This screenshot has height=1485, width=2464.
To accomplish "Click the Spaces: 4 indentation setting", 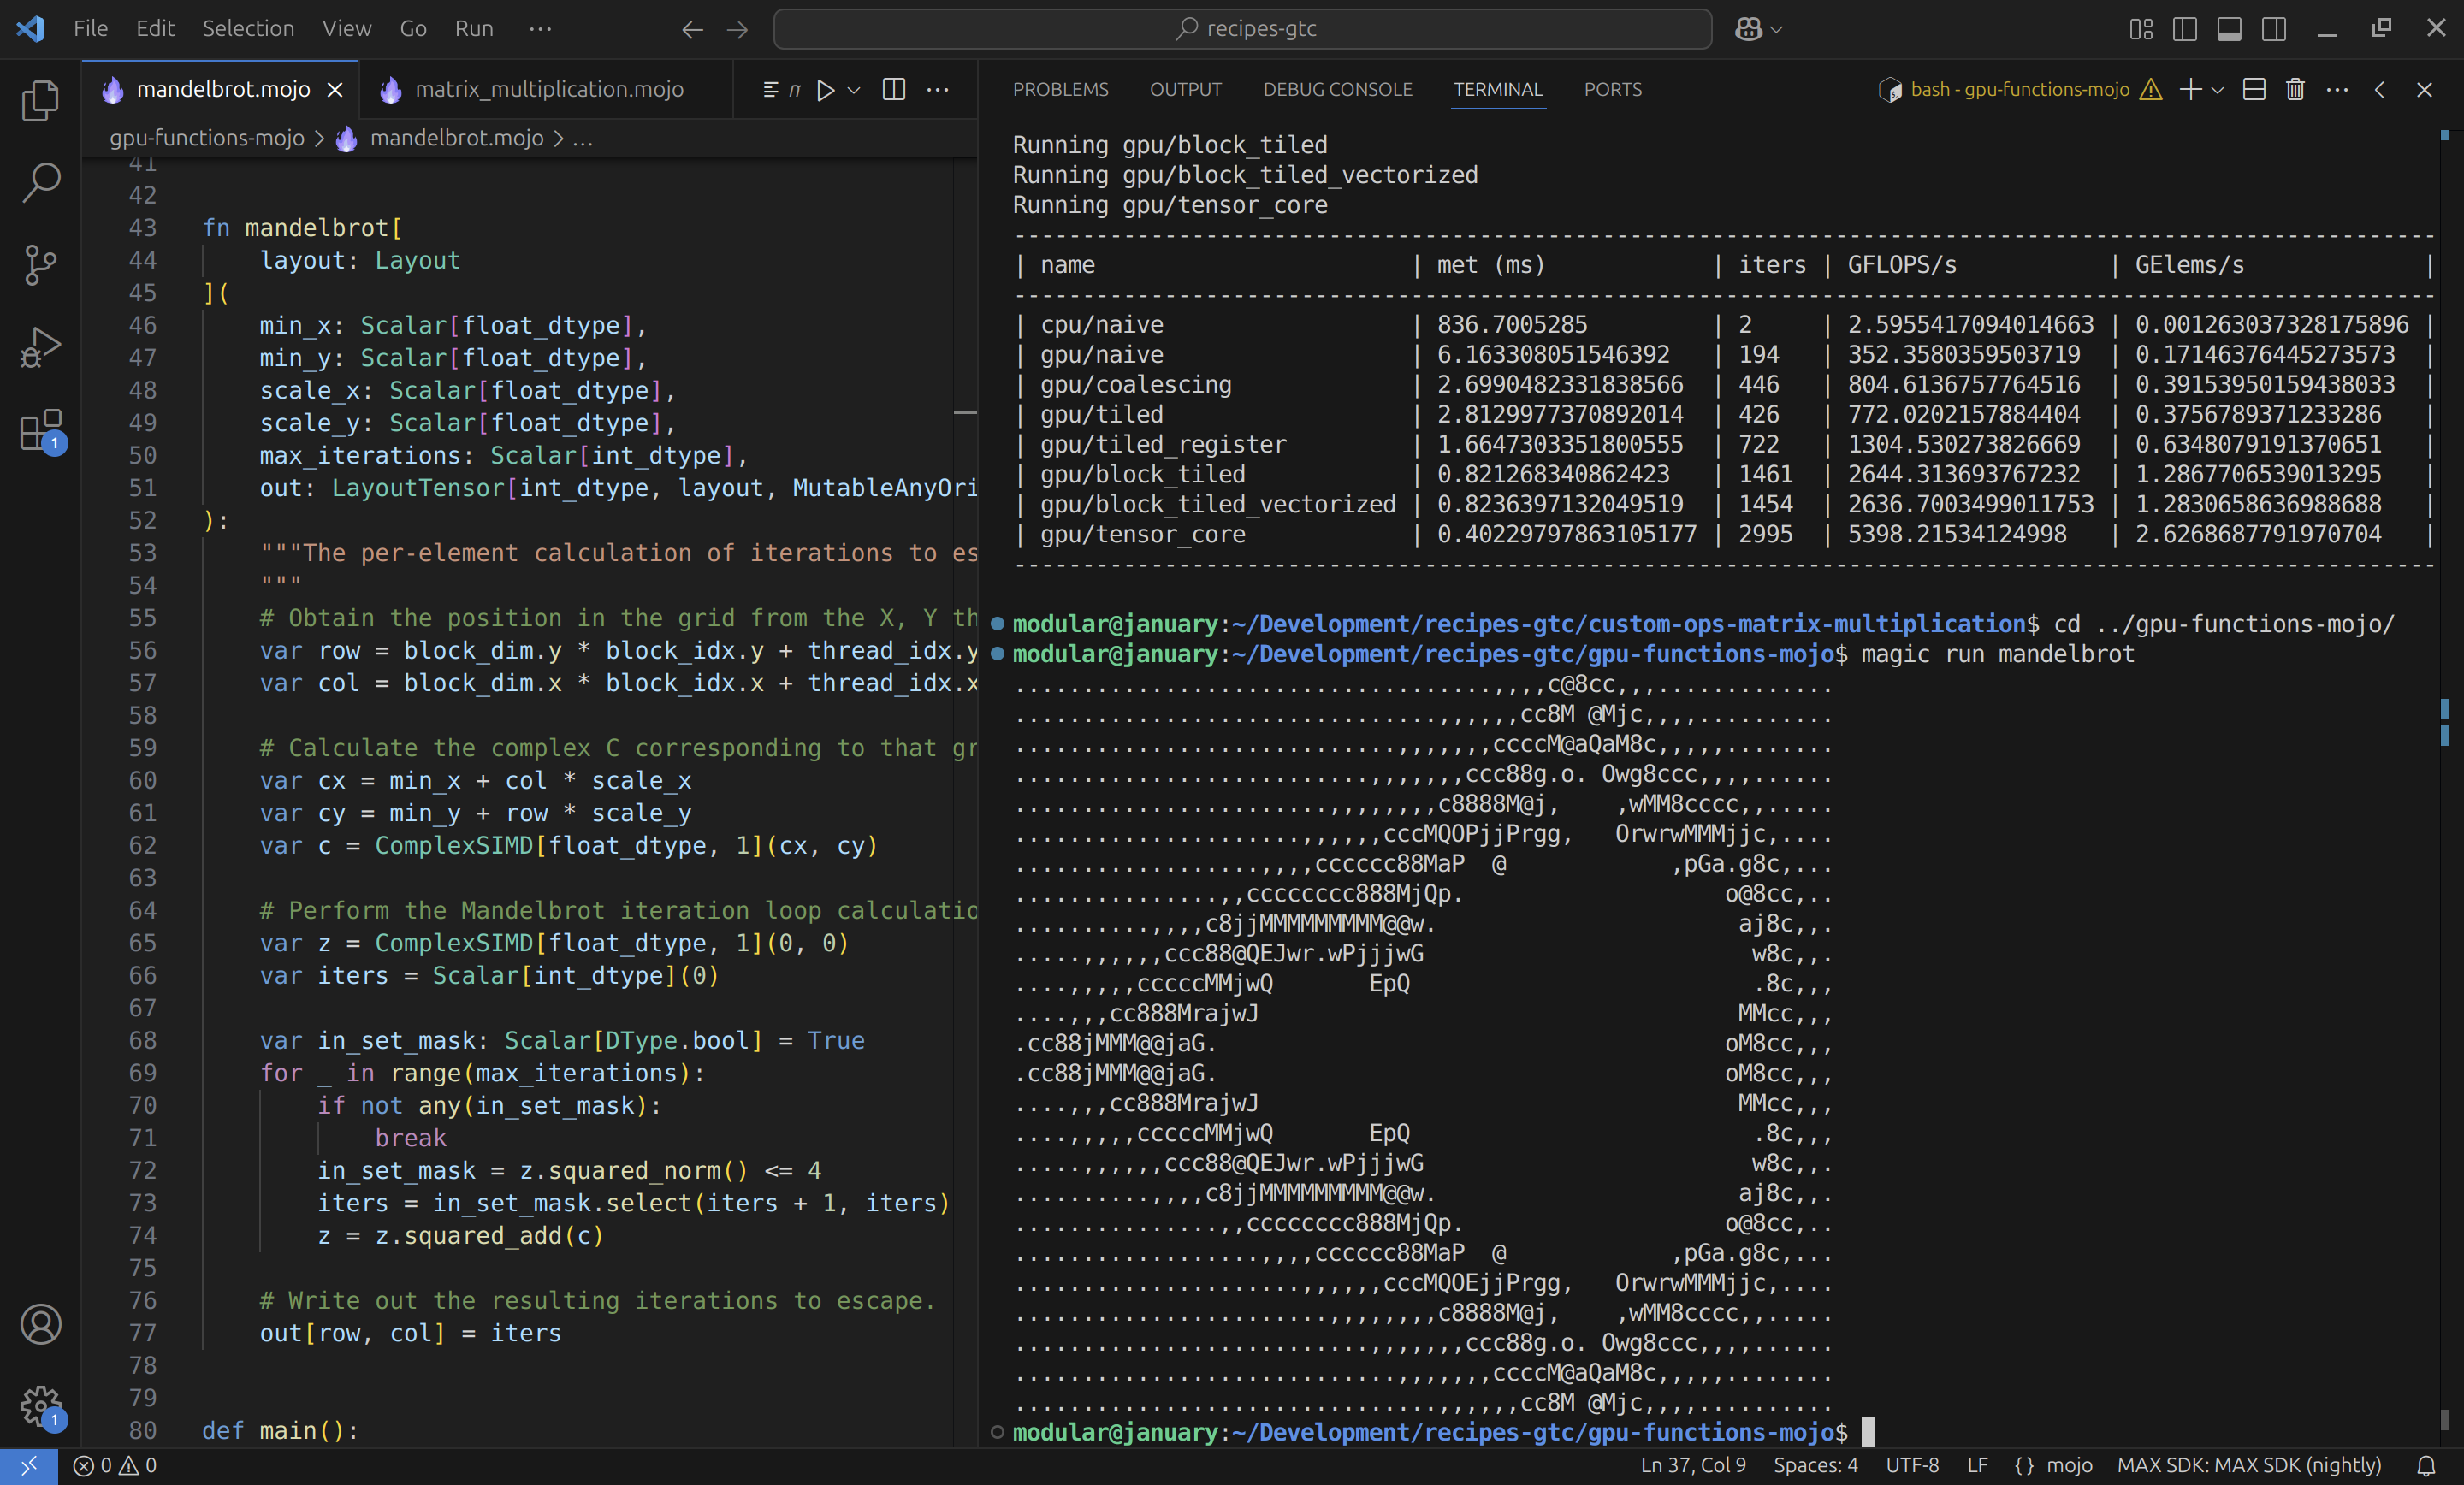I will [1815, 1465].
